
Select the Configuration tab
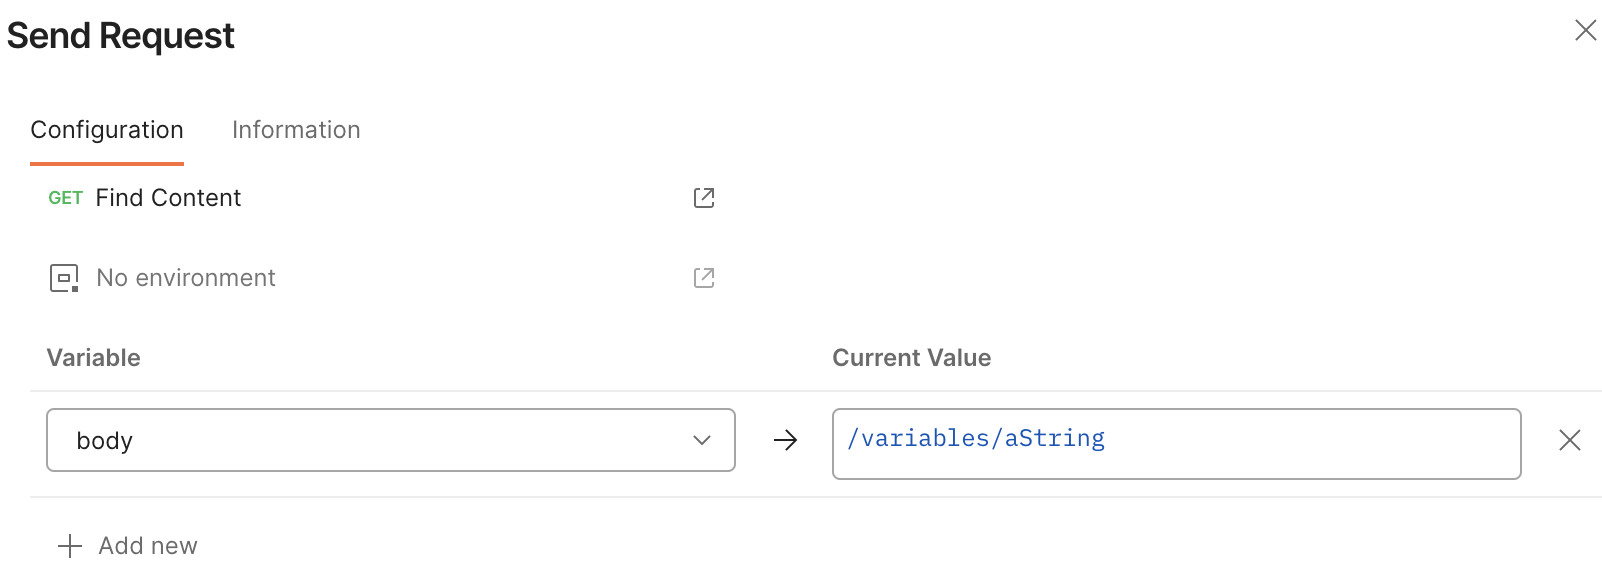pos(107,130)
